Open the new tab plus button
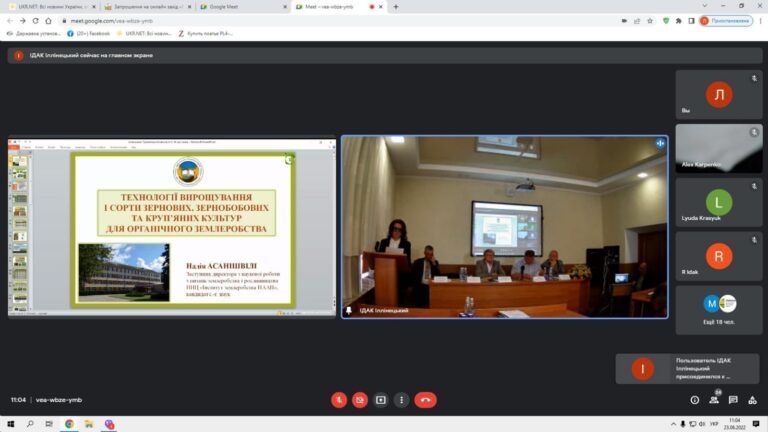The image size is (768, 432). click(395, 6)
